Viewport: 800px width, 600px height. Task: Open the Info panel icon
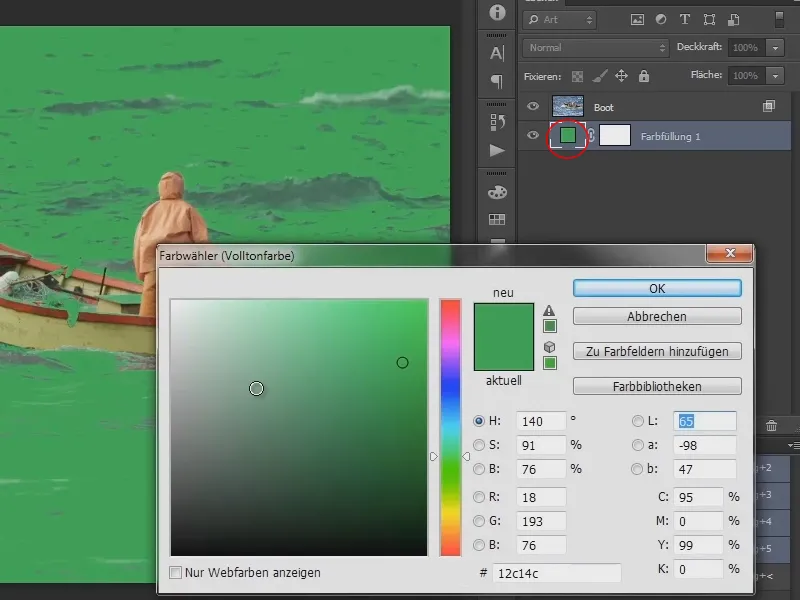pyautogui.click(x=497, y=12)
